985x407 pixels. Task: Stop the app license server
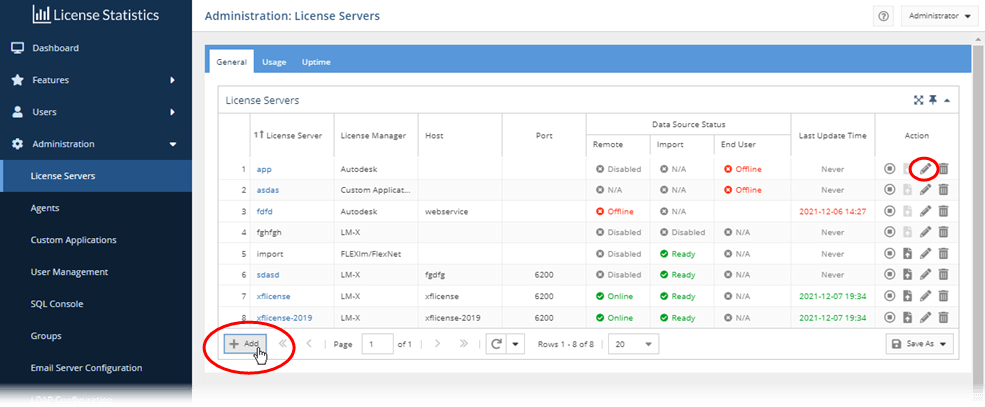pos(890,169)
